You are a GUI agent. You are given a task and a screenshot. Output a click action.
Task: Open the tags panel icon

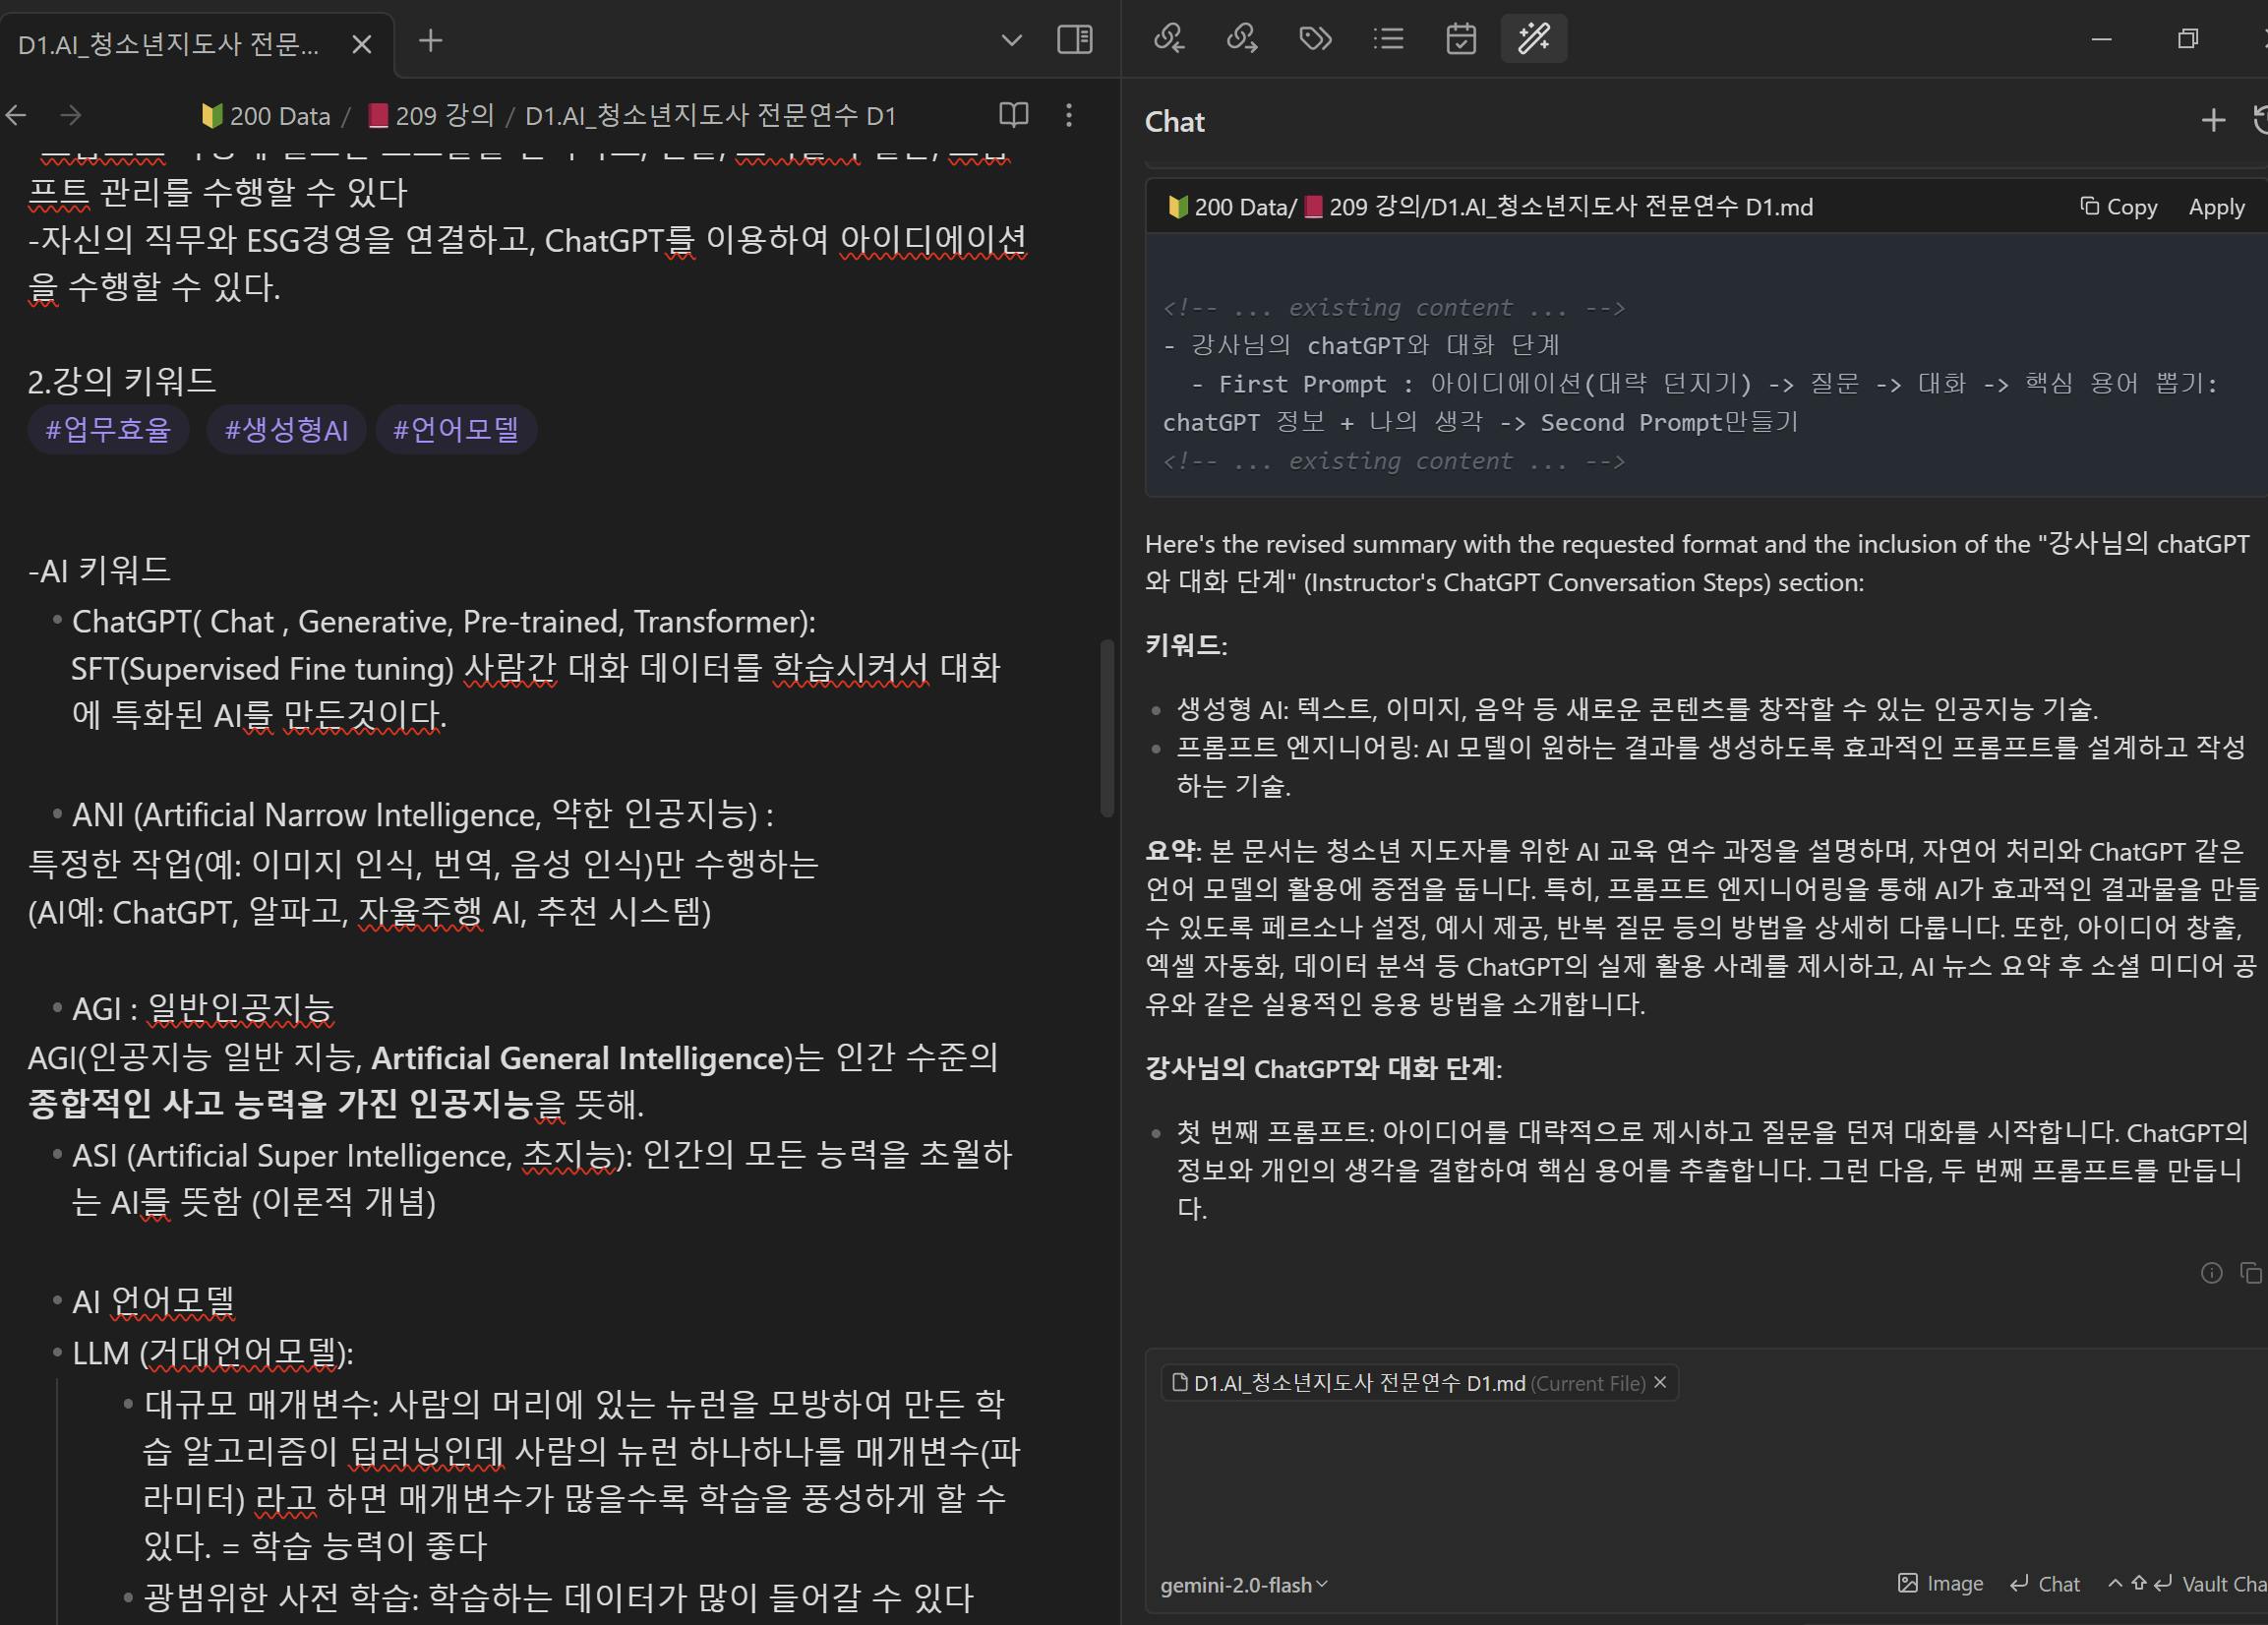point(1315,39)
